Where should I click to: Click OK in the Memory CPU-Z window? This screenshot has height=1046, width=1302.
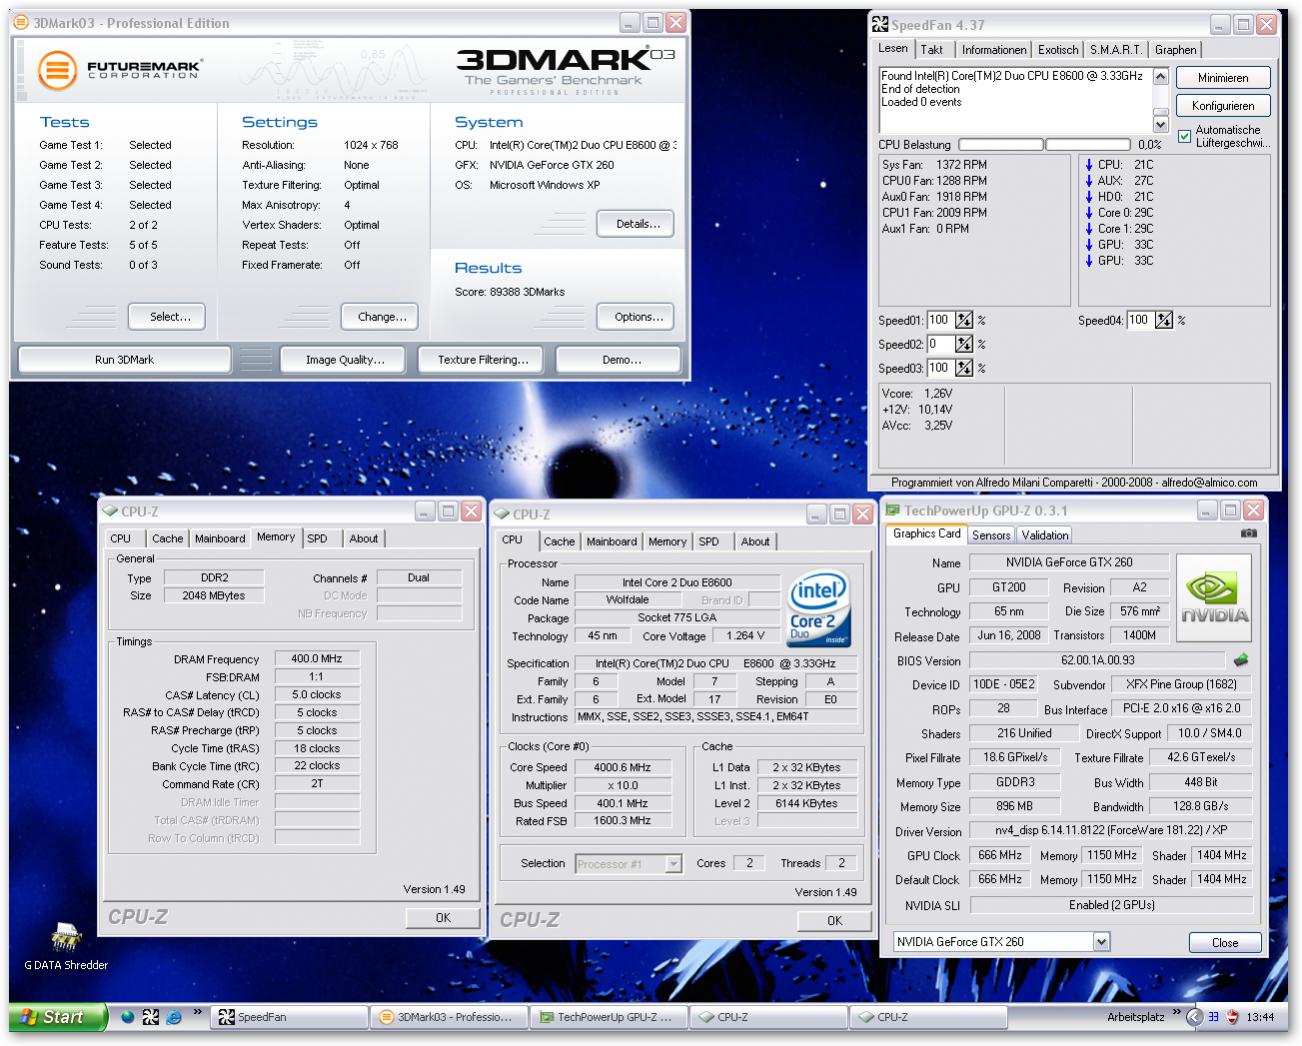[443, 917]
